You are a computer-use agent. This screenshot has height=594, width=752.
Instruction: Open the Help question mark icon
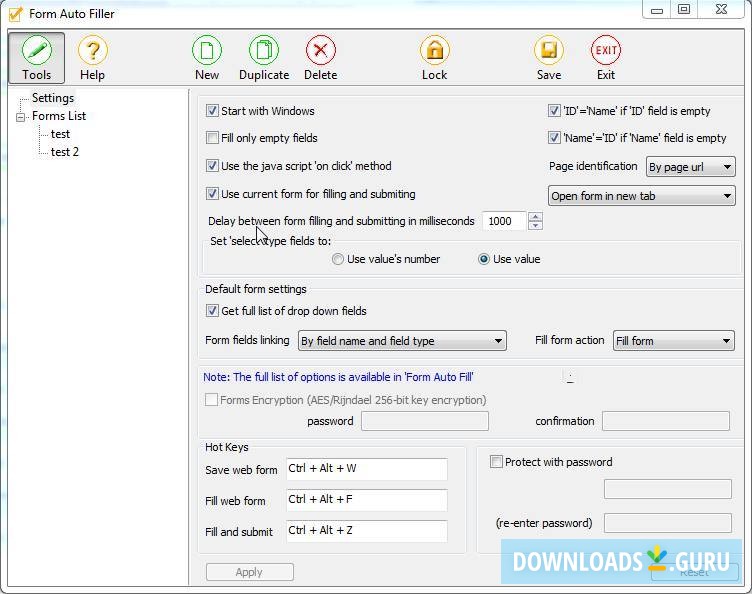pyautogui.click(x=93, y=50)
